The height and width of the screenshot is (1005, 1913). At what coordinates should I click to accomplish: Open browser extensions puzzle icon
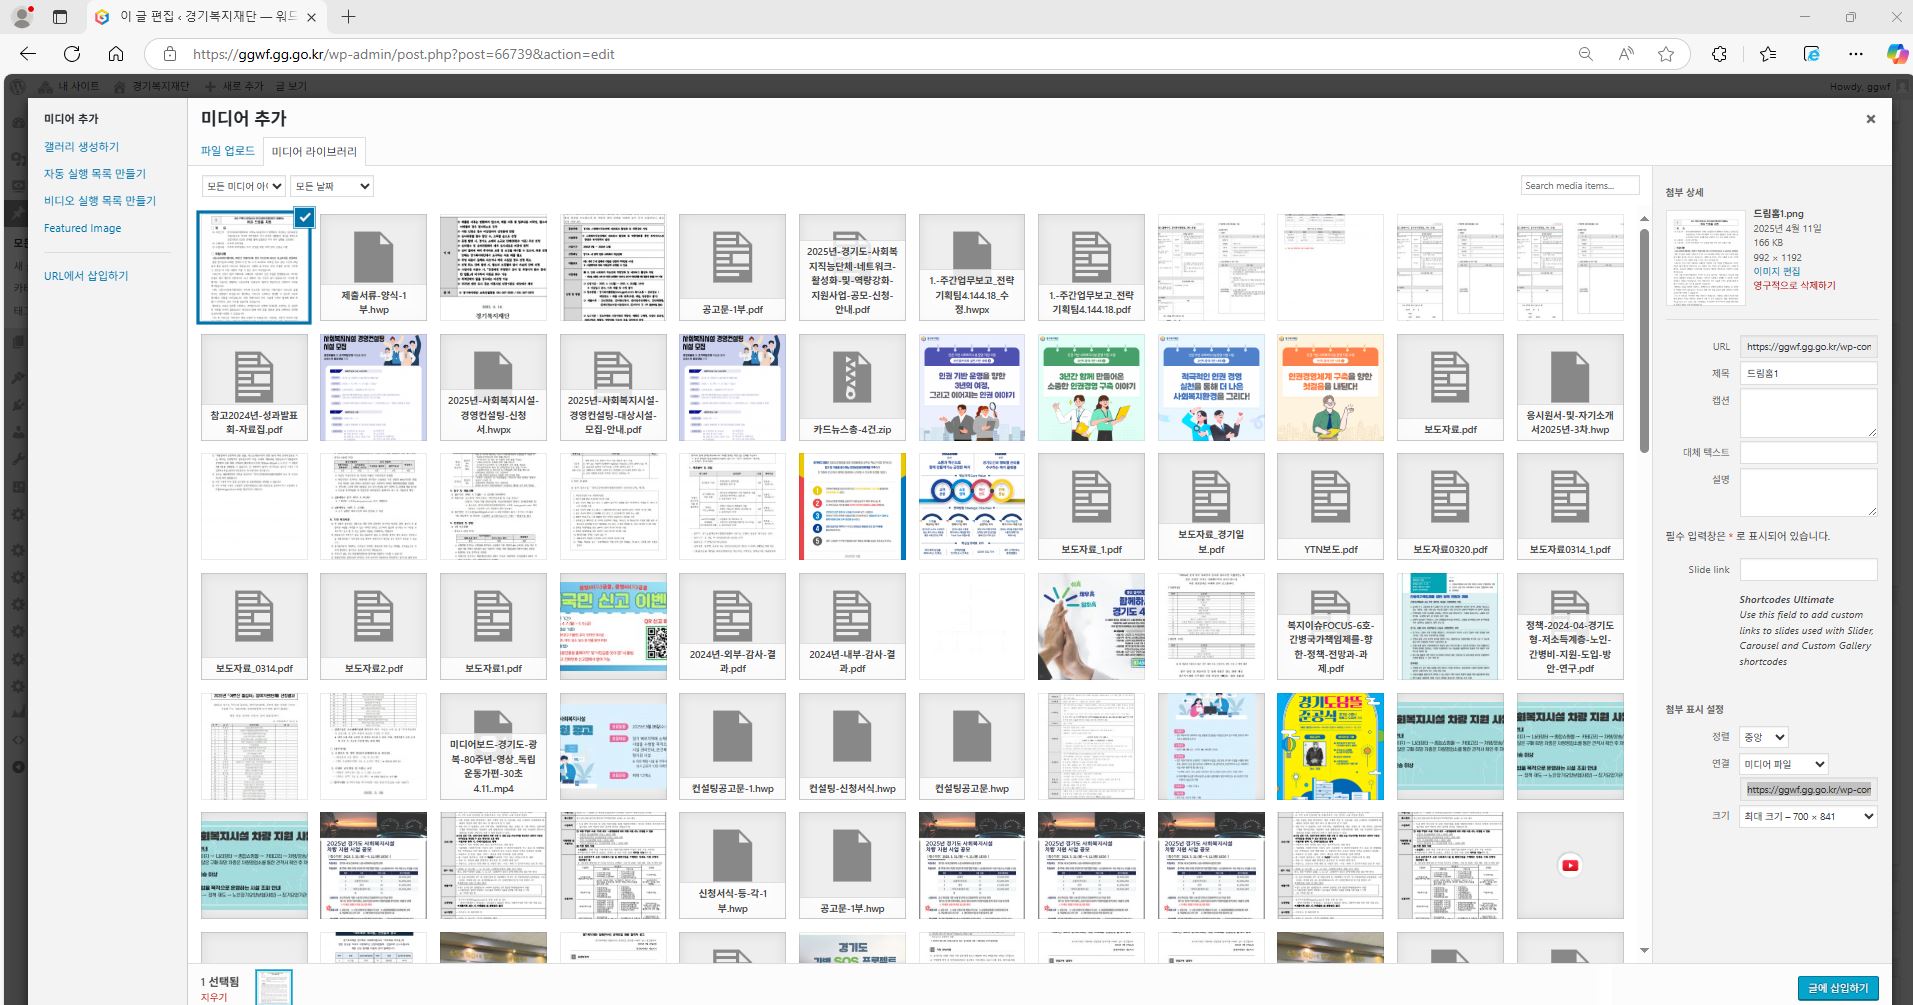1719,54
